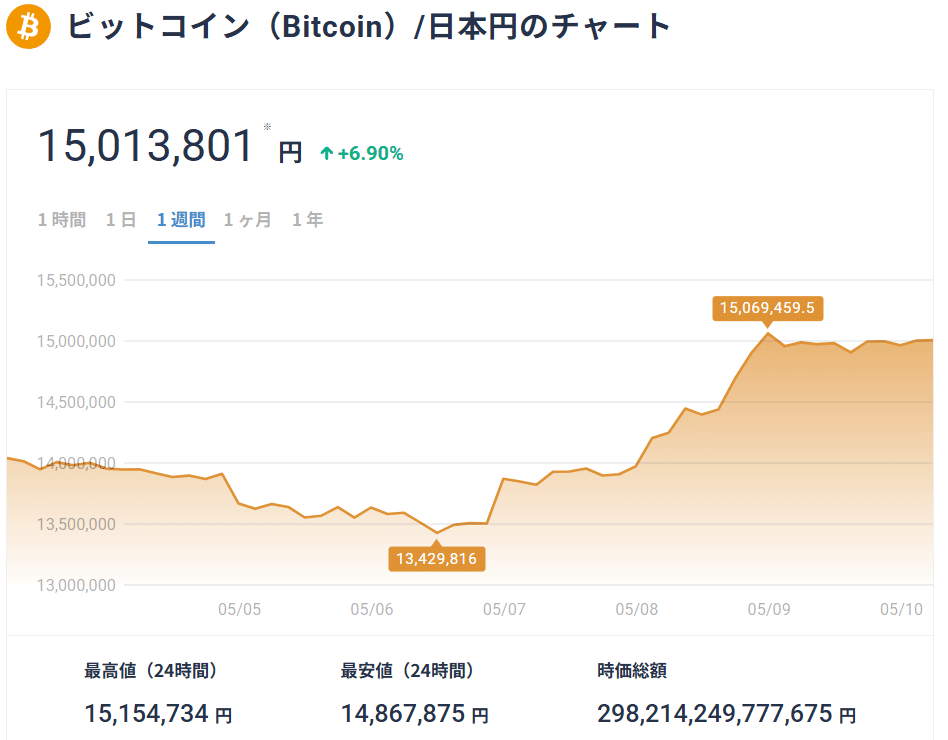Click the 時価総額 market cap value
948x740 pixels.
[723, 714]
